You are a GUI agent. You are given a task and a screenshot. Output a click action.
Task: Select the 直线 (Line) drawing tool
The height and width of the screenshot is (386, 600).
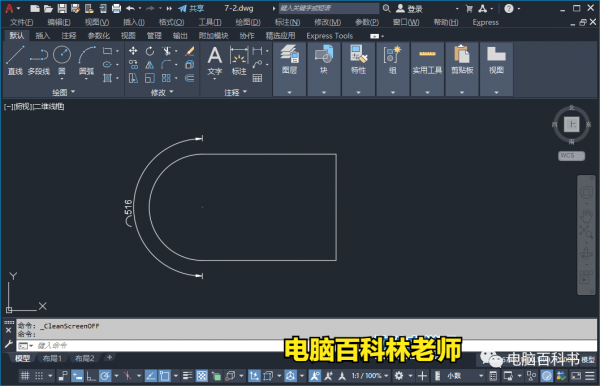[15, 60]
